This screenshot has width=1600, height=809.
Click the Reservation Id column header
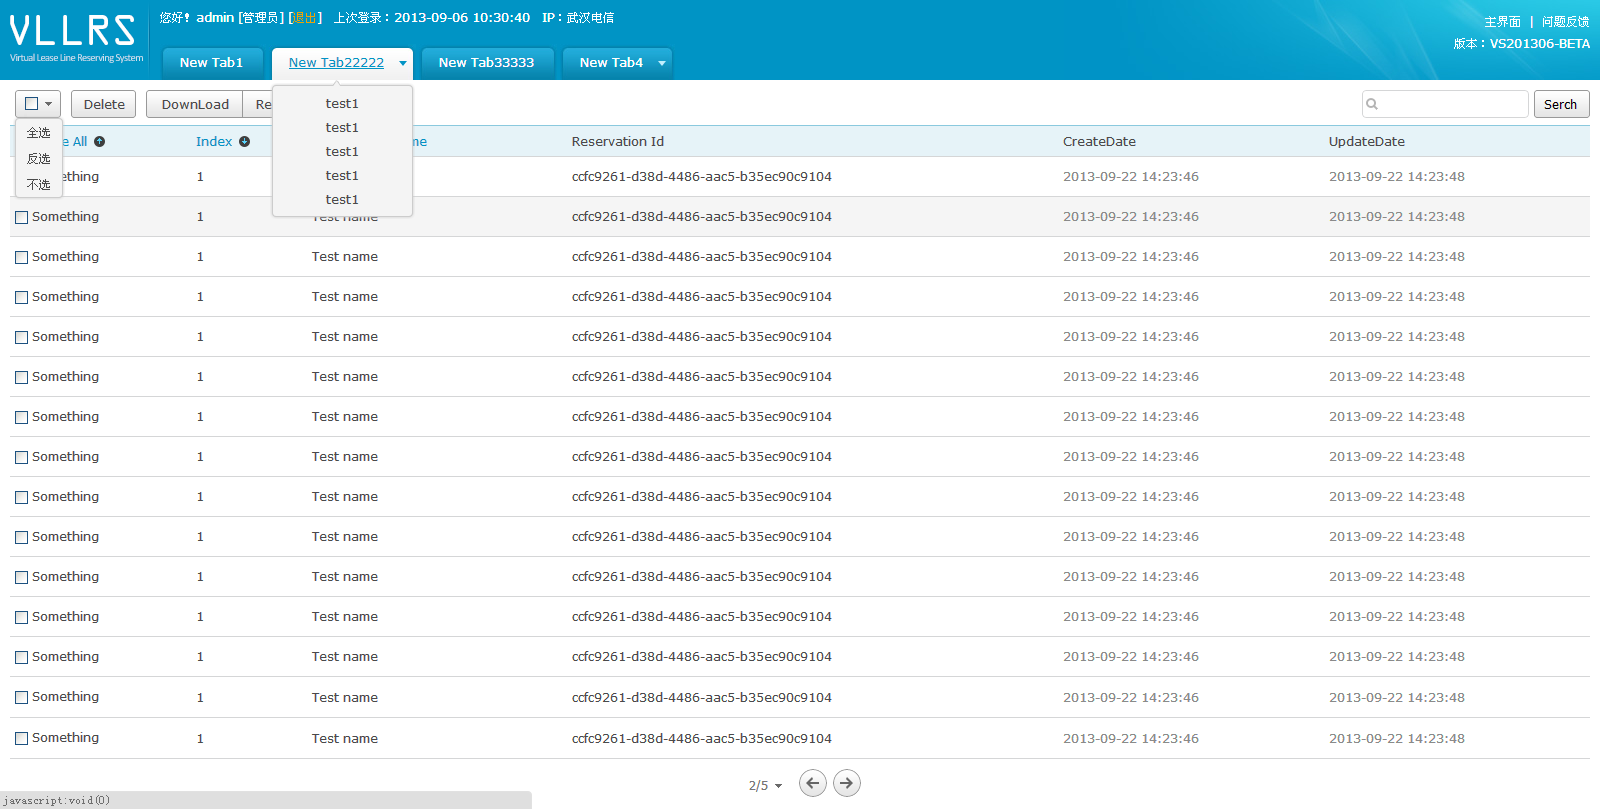[618, 142]
